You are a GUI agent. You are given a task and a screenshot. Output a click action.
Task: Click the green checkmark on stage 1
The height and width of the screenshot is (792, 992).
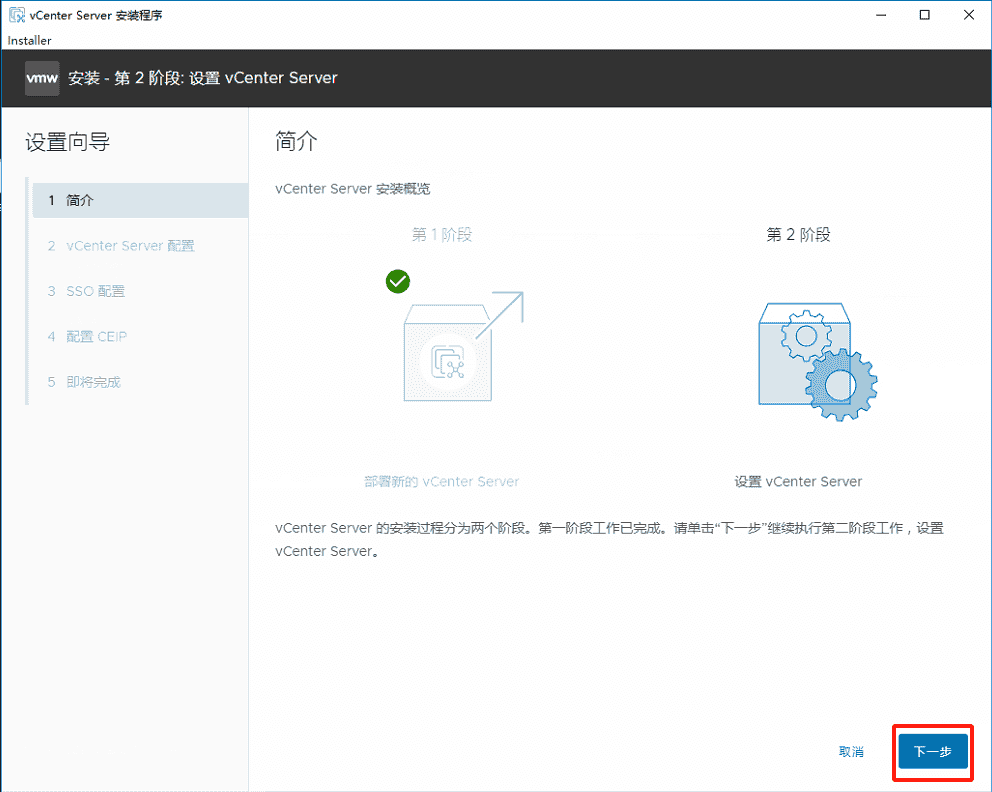click(x=397, y=281)
